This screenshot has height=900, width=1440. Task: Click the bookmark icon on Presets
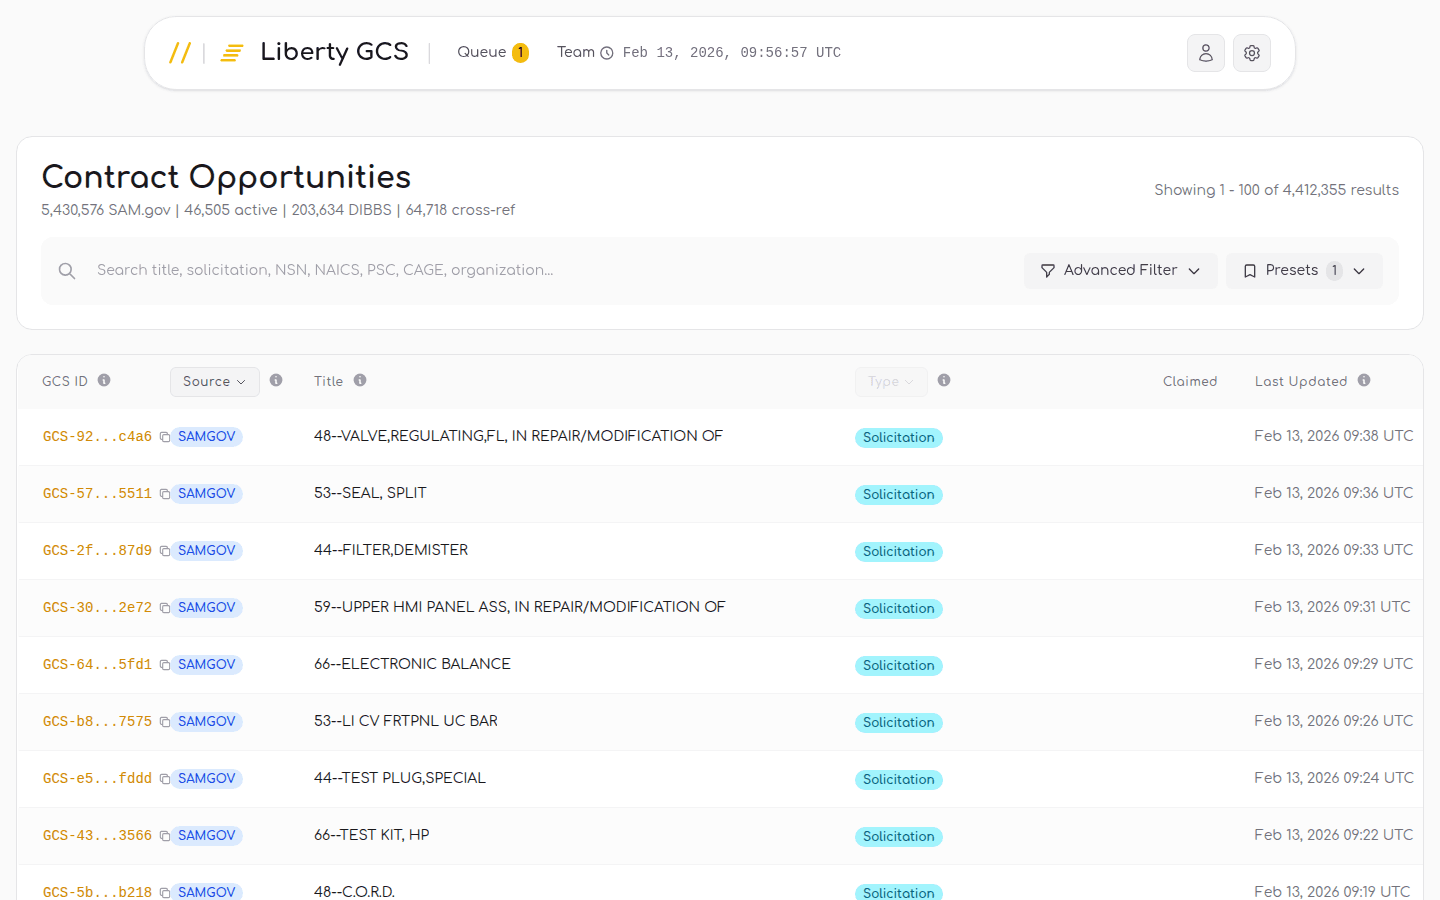coord(1251,270)
